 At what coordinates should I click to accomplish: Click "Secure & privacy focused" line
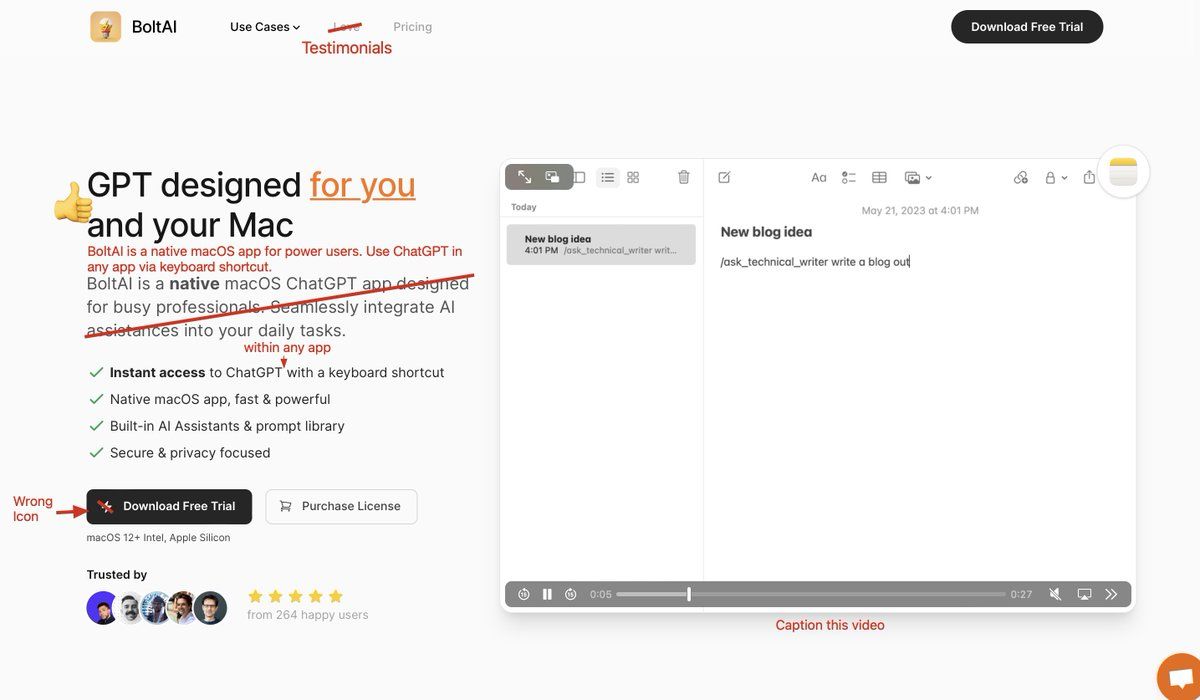pyautogui.click(x=190, y=453)
